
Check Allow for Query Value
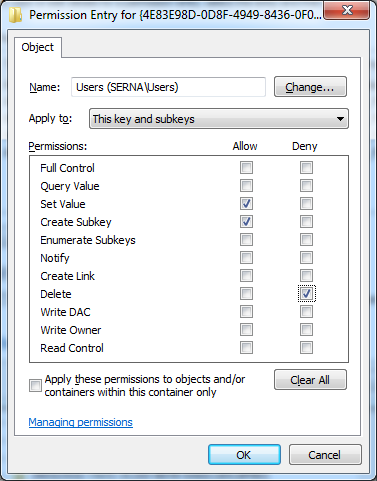pos(246,186)
